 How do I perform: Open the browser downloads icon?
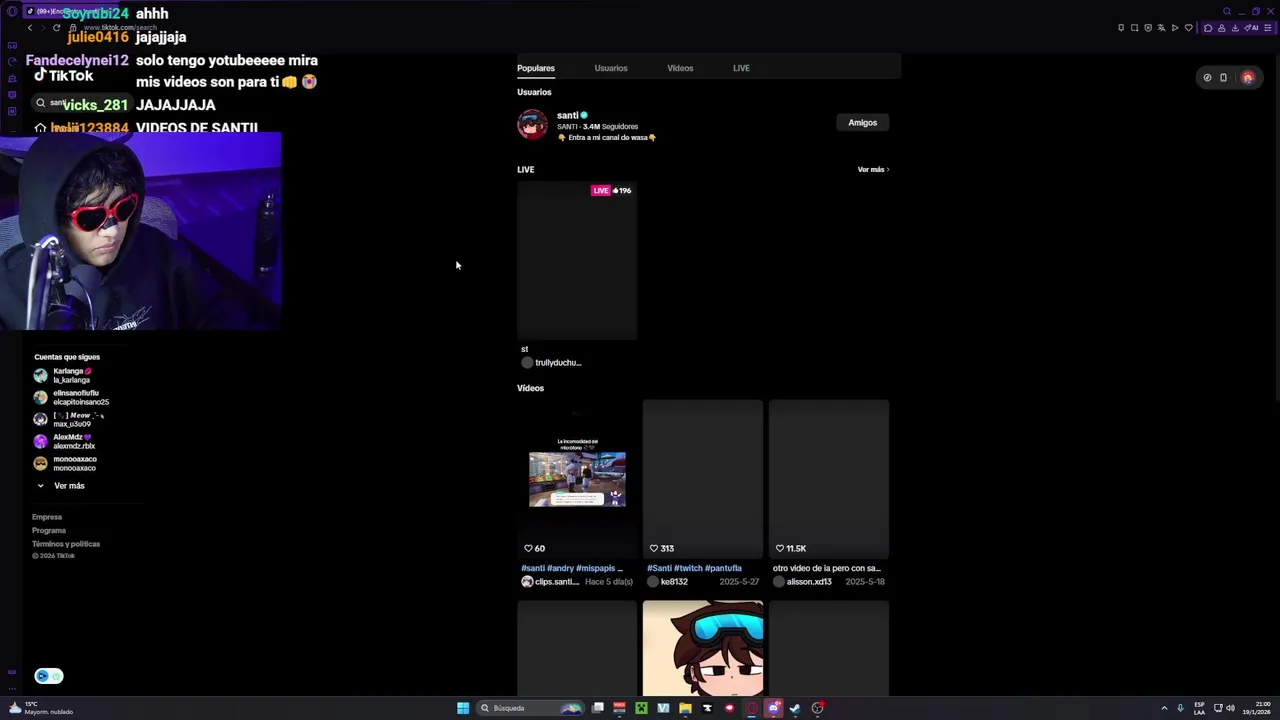pyautogui.click(x=1235, y=28)
